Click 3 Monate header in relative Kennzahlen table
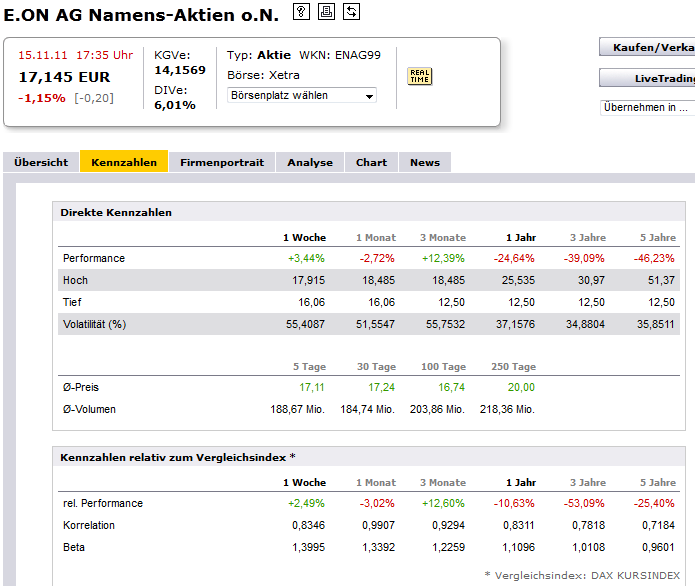The image size is (695, 586). [443, 483]
